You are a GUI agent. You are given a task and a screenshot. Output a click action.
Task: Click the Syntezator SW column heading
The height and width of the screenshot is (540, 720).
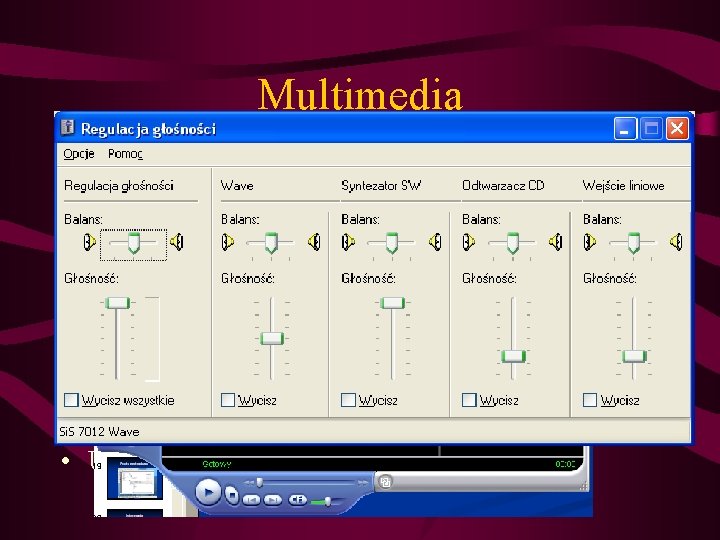click(x=381, y=186)
